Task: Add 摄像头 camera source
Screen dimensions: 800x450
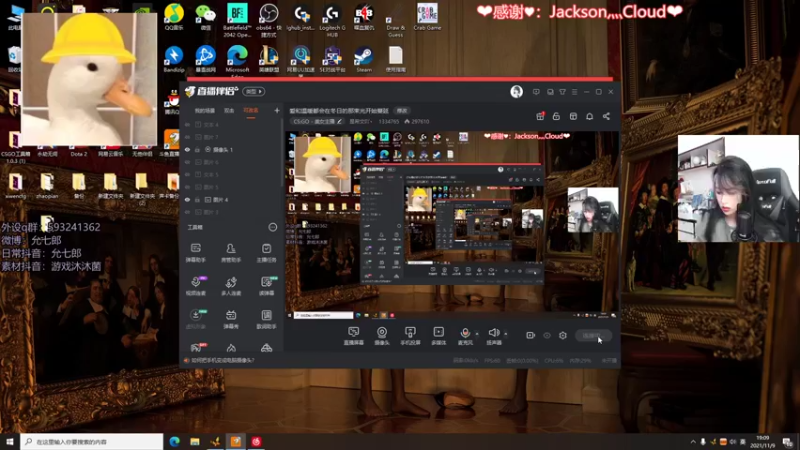Action: click(x=382, y=336)
